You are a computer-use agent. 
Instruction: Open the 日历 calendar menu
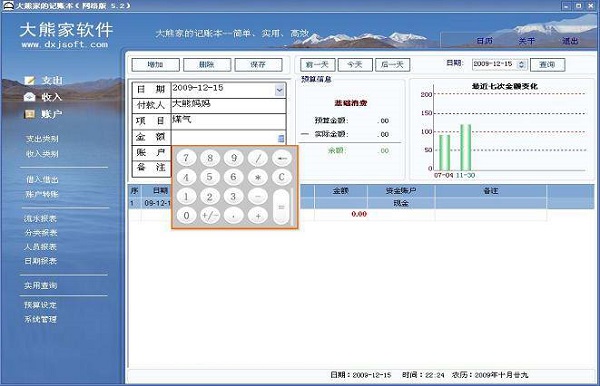[484, 41]
